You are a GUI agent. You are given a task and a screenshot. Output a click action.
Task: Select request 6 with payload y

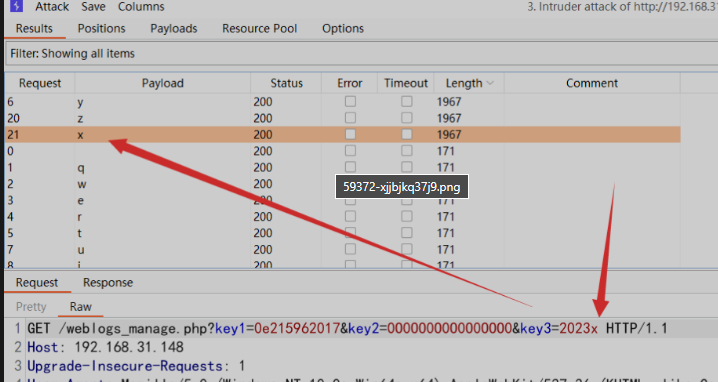click(x=343, y=102)
